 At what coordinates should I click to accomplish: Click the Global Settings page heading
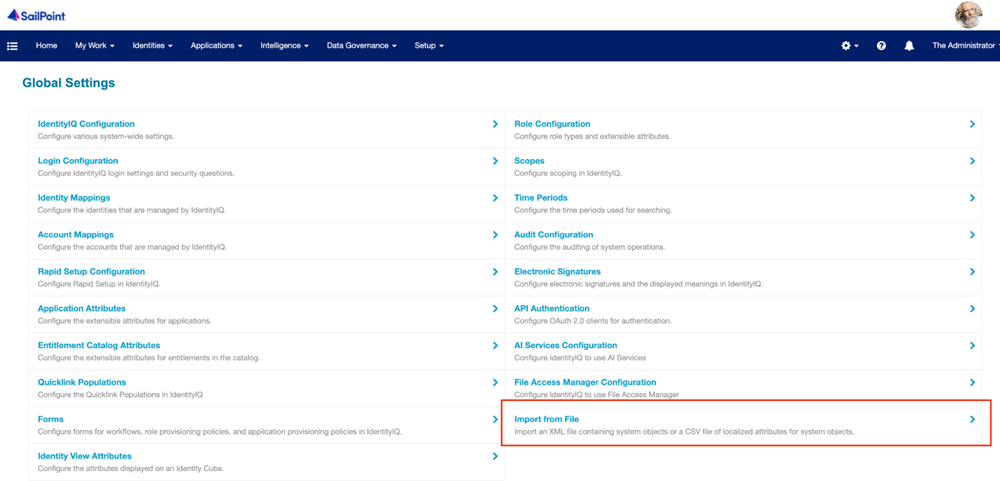click(68, 83)
